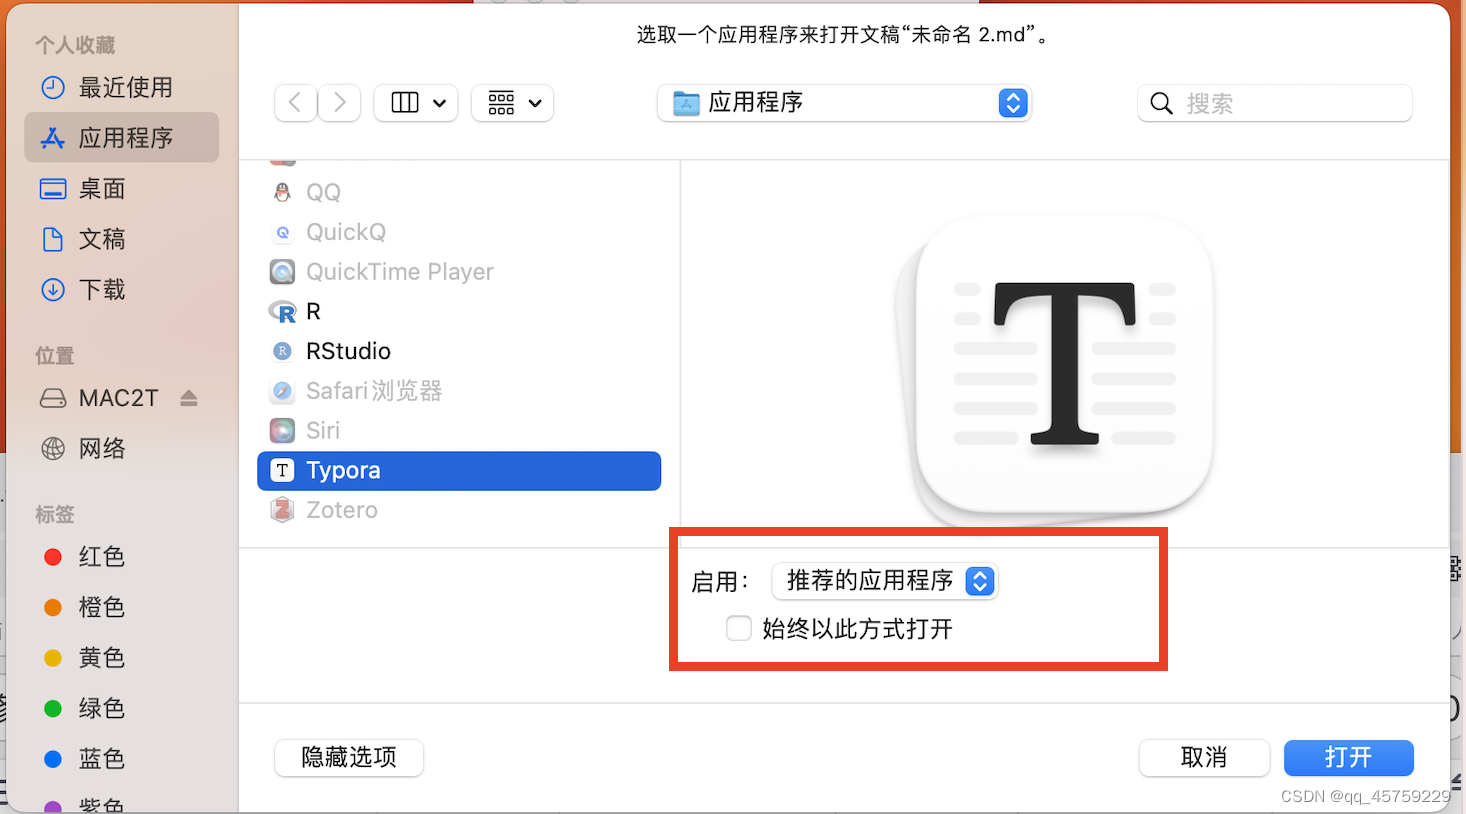Enable 始终以此方式打开 checkbox
1466x814 pixels.
pos(739,628)
